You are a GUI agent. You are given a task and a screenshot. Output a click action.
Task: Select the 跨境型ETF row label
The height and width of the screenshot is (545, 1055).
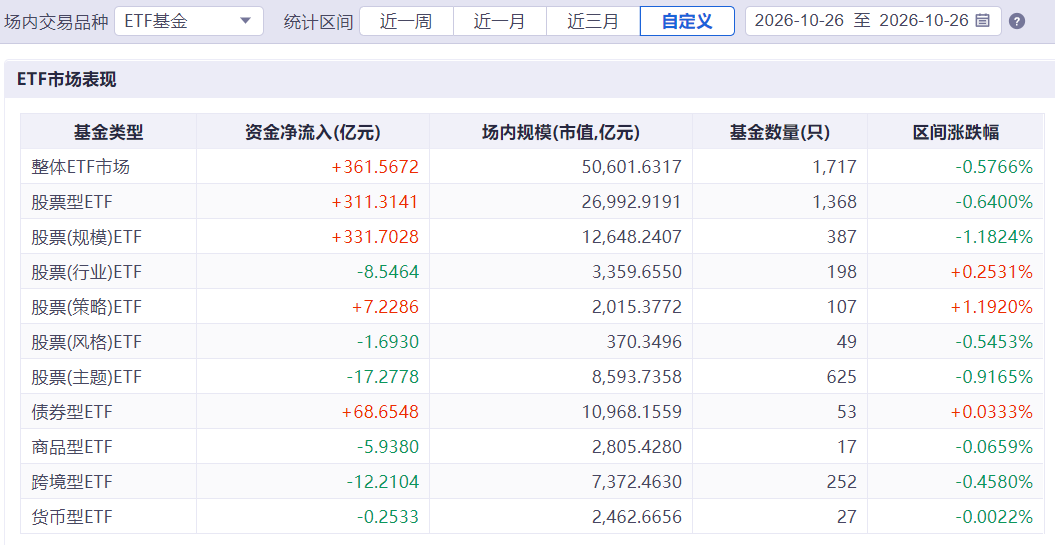[72, 482]
